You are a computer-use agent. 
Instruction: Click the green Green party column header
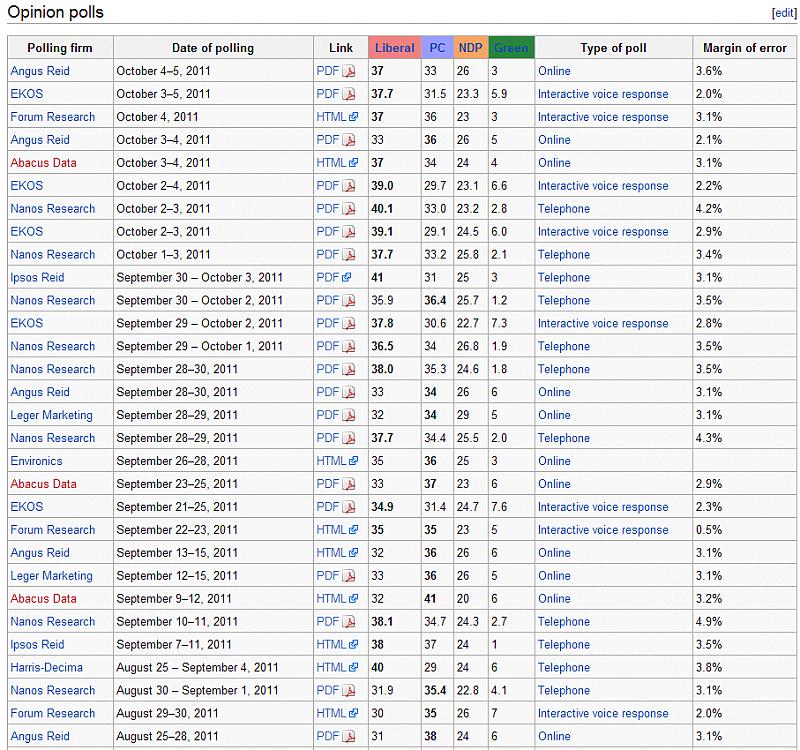click(511, 48)
